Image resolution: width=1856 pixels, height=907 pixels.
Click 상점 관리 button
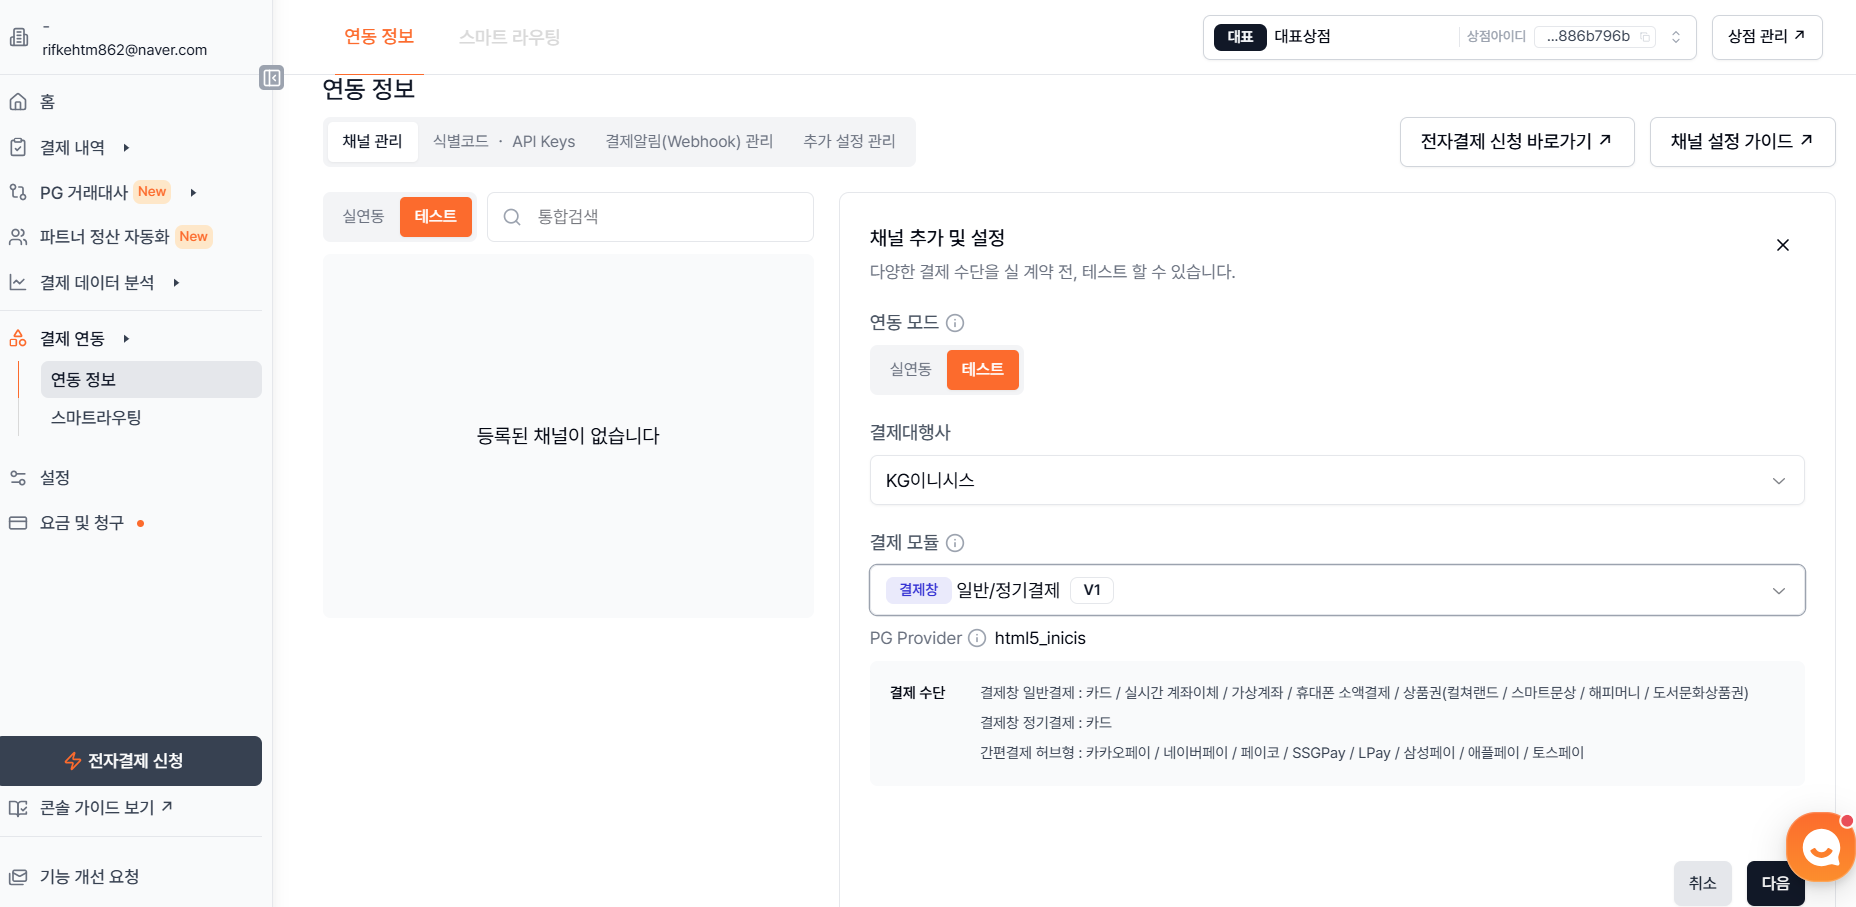(1767, 37)
